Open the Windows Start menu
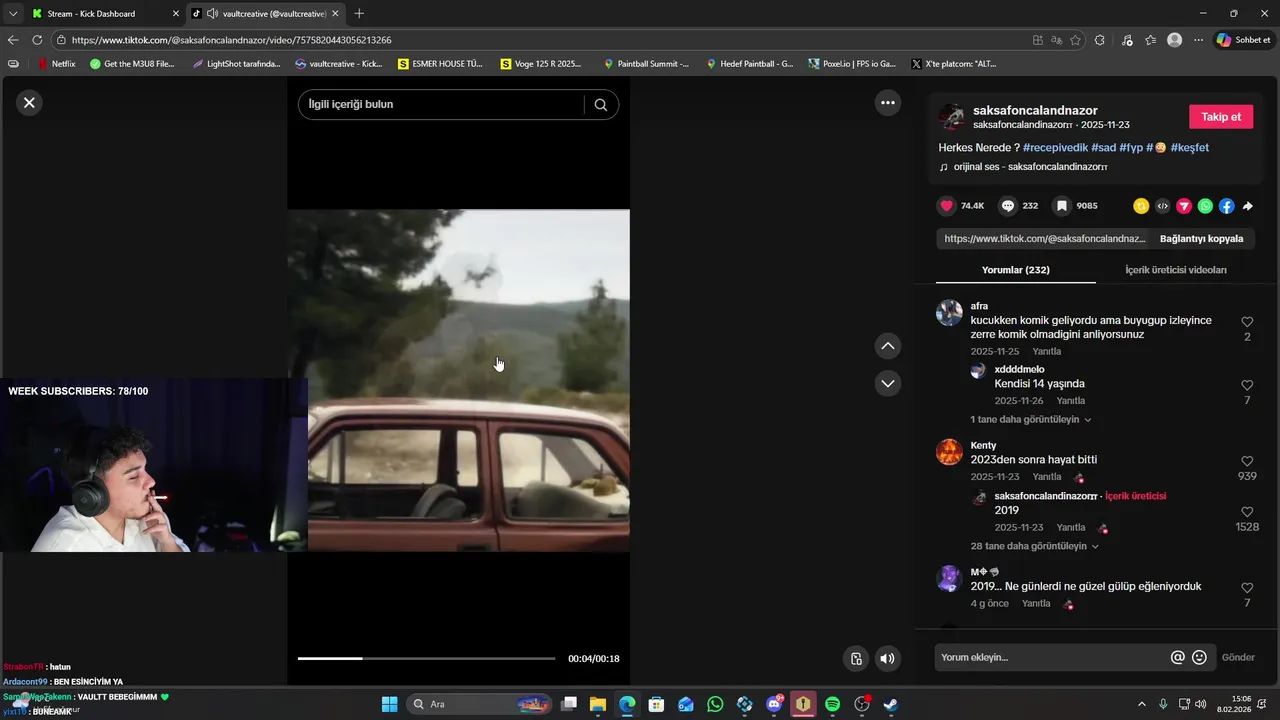This screenshot has height=720, width=1280. [389, 704]
